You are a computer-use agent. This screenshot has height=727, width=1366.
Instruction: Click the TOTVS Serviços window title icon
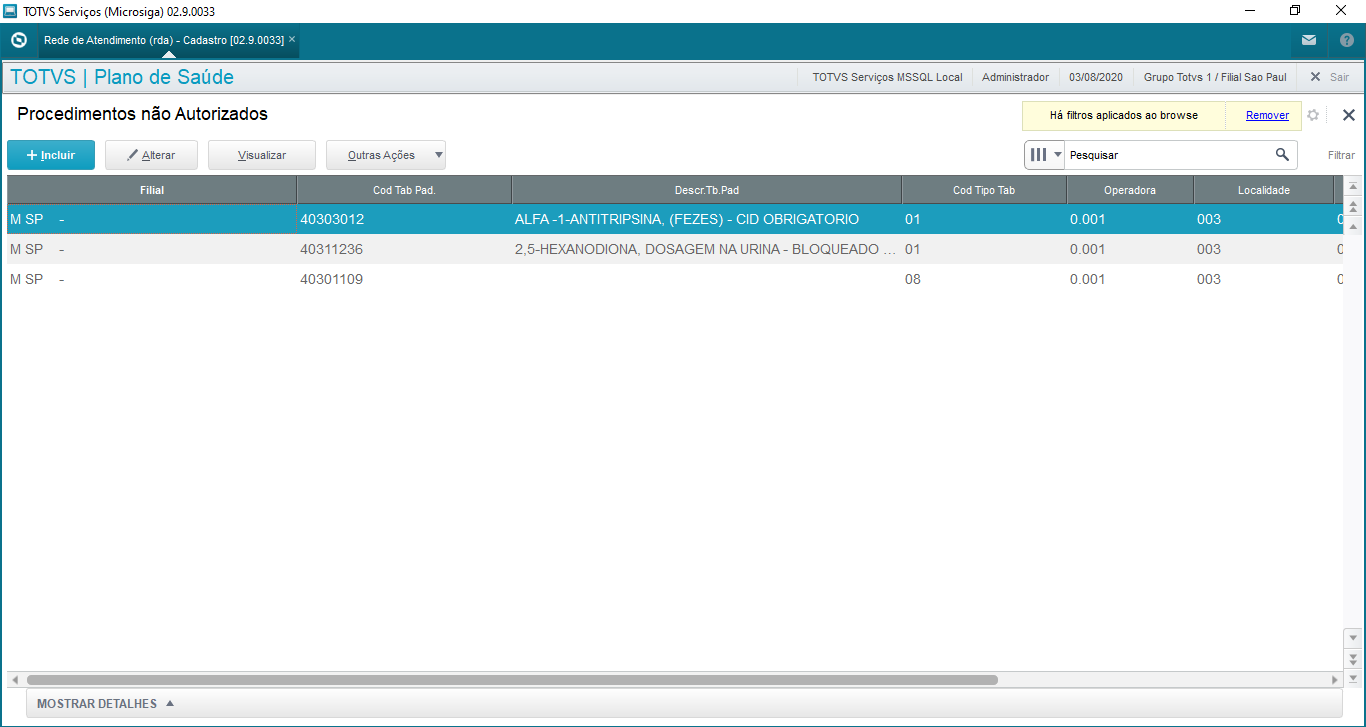[10, 11]
